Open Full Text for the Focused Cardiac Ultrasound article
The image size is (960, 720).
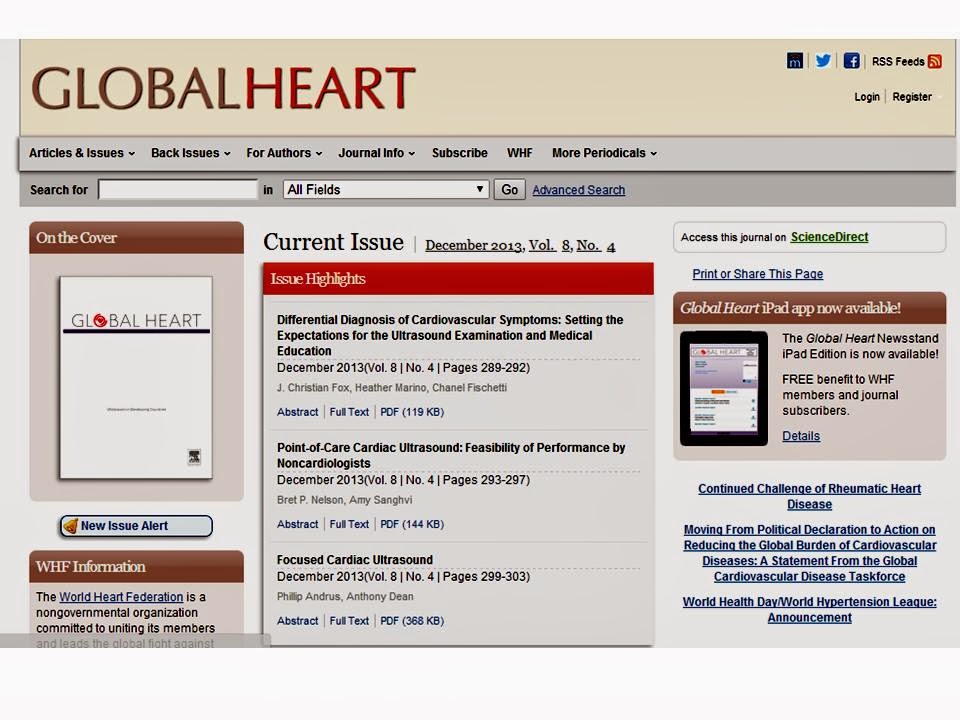349,621
